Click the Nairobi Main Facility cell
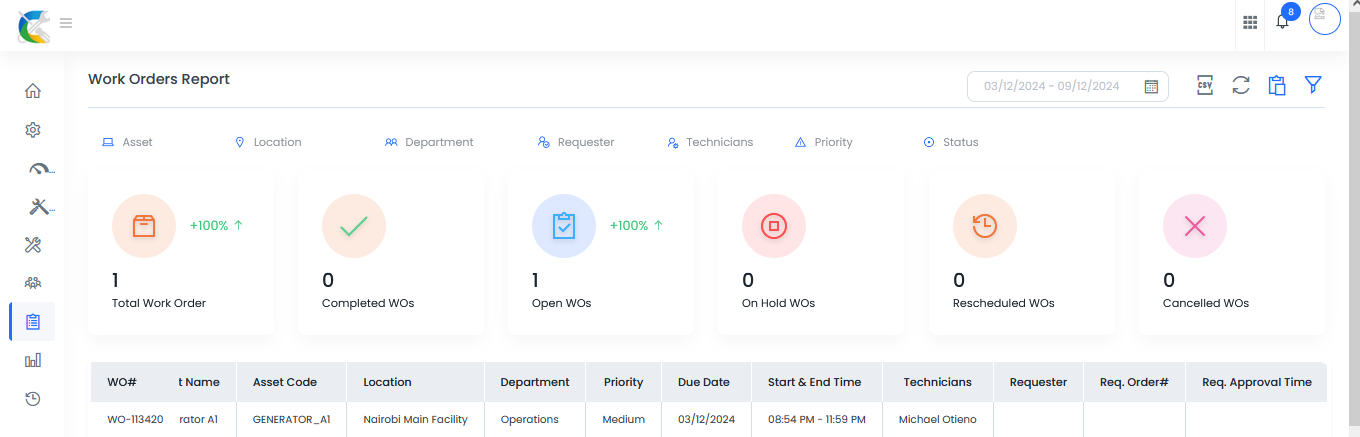Viewport: 1360px width, 437px height. pos(416,419)
